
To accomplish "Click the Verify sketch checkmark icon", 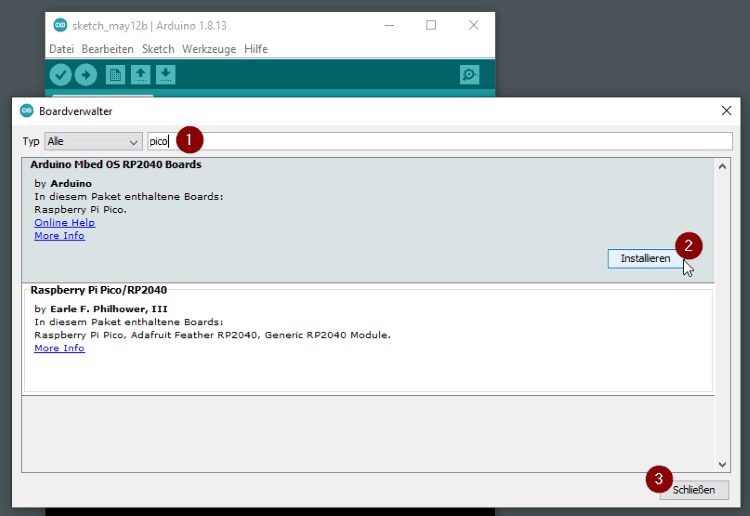I will (x=61, y=74).
